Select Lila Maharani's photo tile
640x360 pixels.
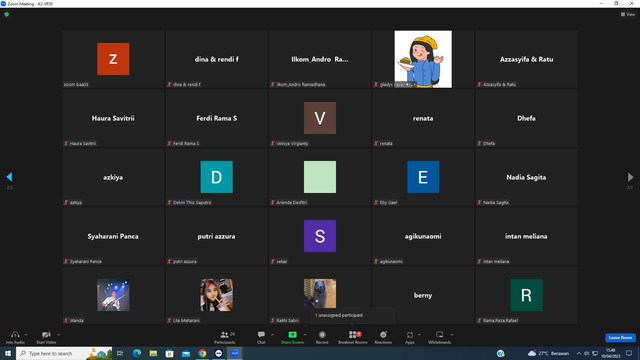(x=216, y=295)
